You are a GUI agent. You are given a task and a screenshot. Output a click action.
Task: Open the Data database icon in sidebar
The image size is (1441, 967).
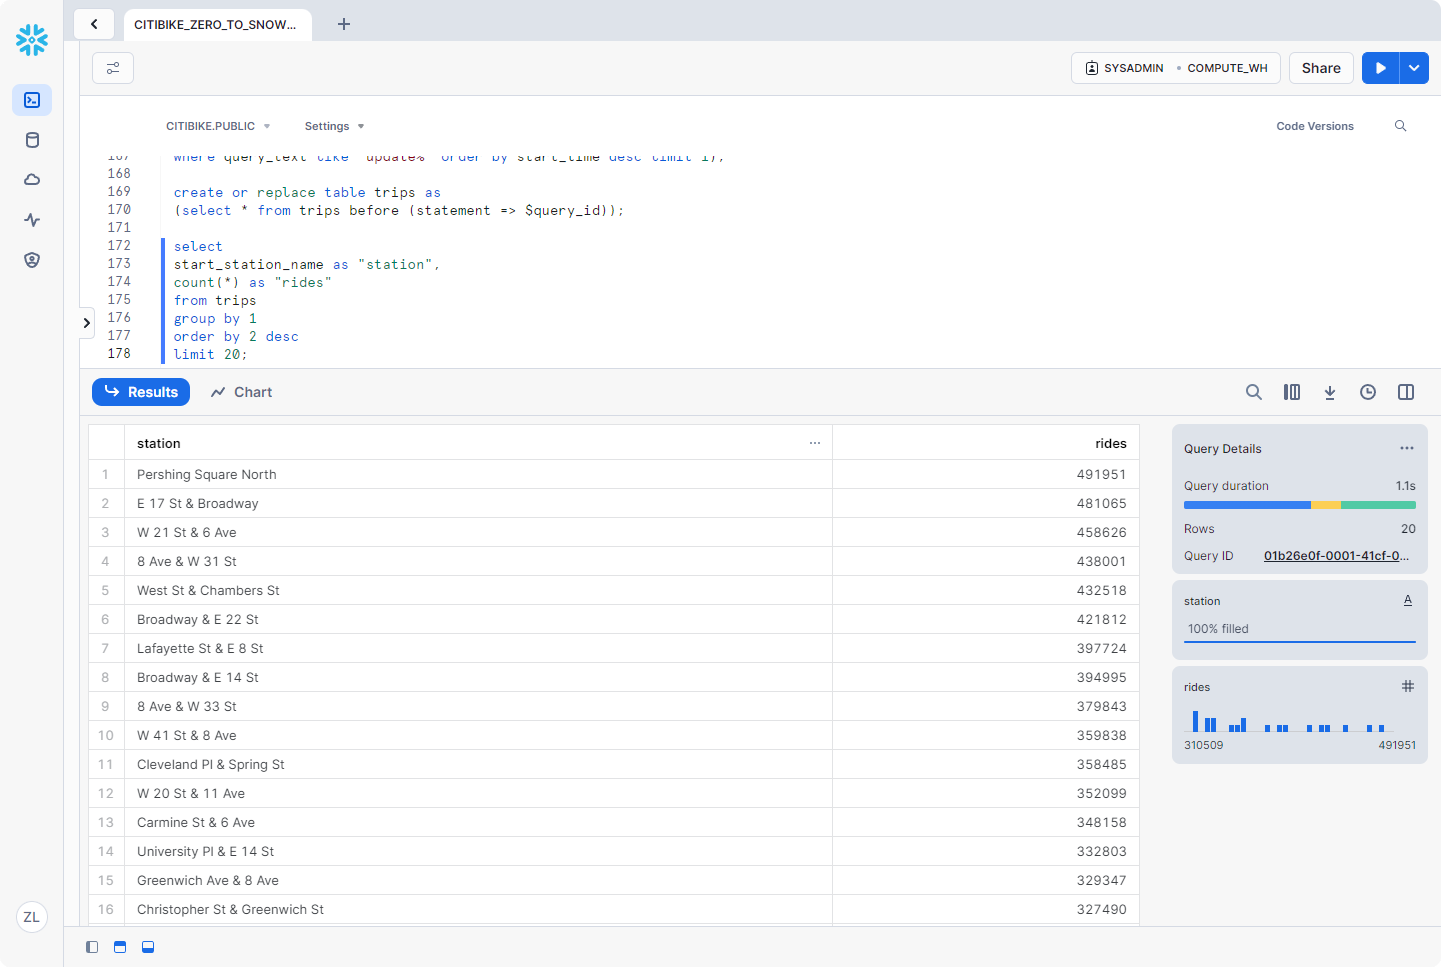click(32, 140)
